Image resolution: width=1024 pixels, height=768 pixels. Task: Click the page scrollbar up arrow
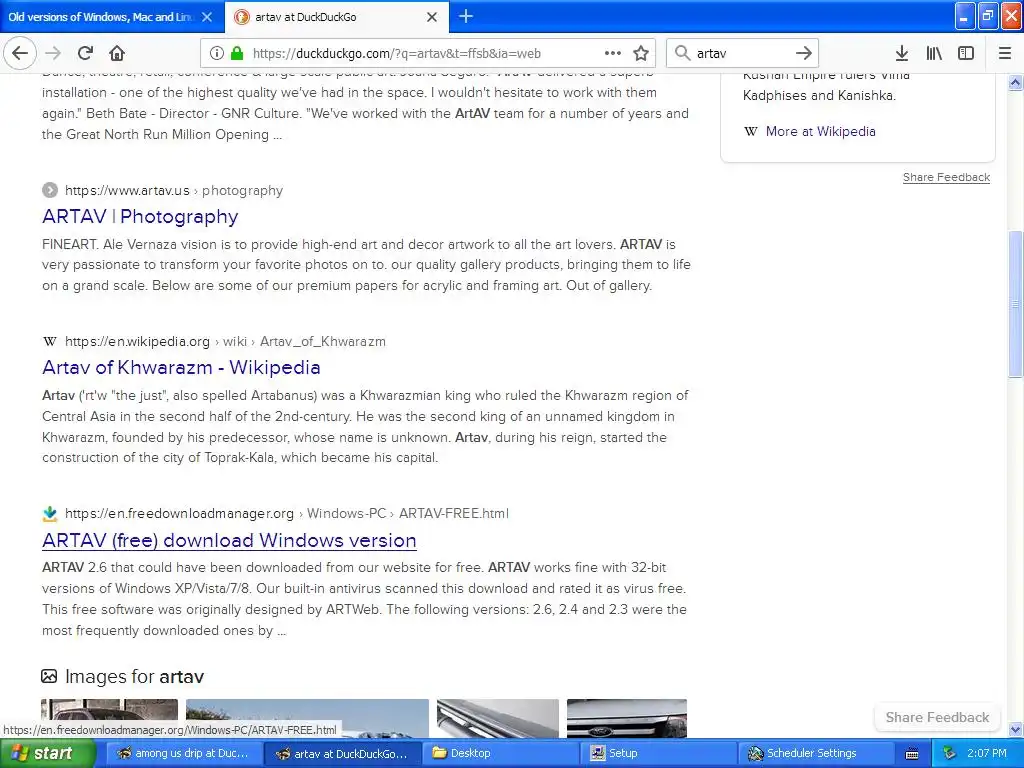click(1015, 82)
